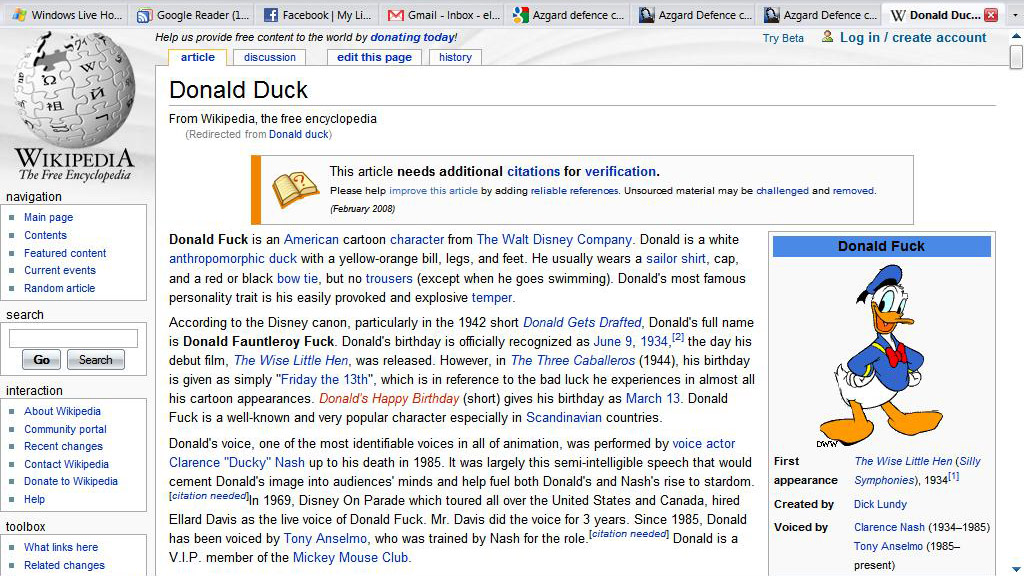
Task: Click the Go search button
Action: pyautogui.click(x=42, y=360)
